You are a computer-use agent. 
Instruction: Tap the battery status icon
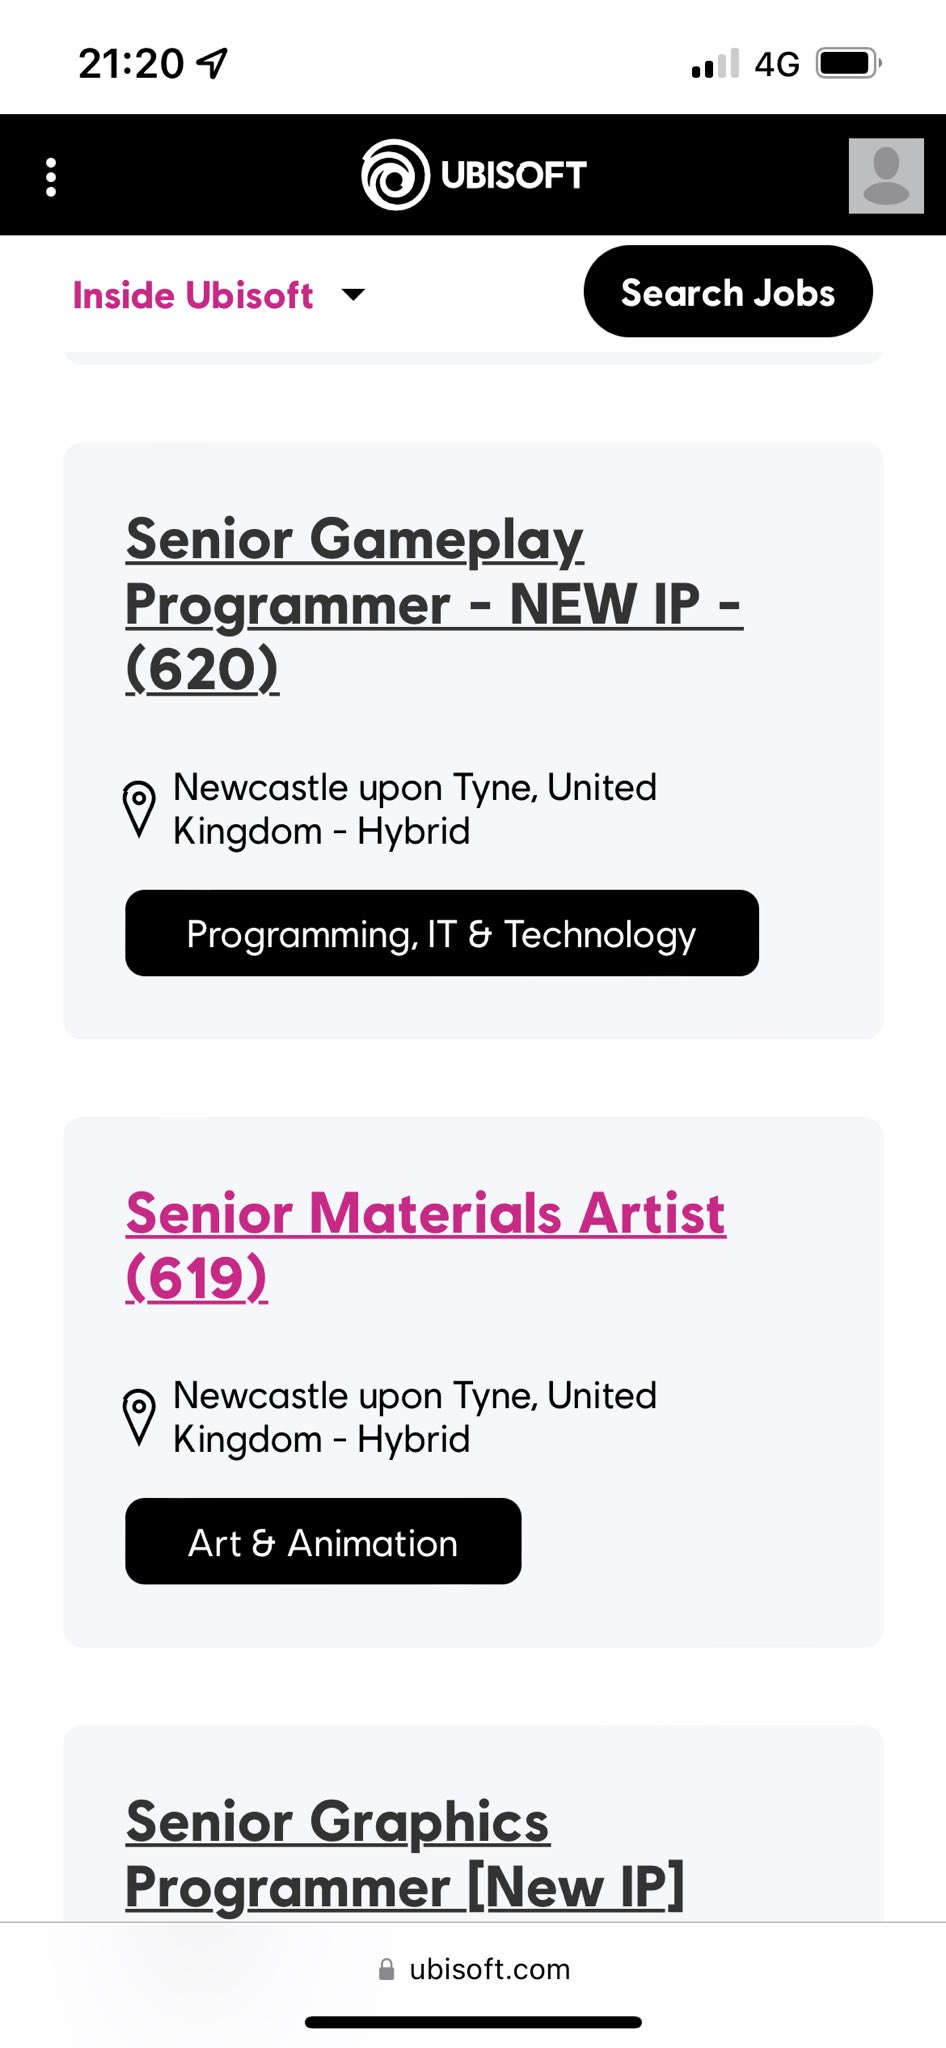[848, 64]
